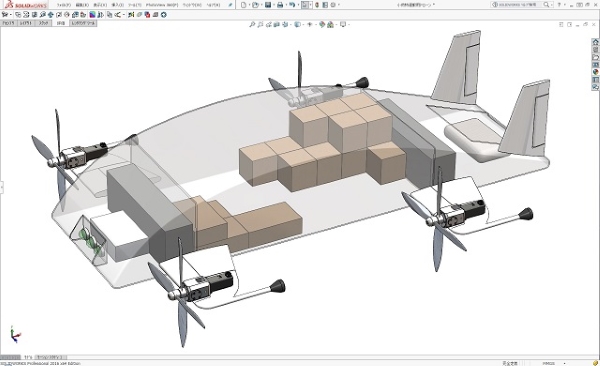Select the Evaluate (評価) tab
This screenshot has height=366, width=600.
[61, 23]
